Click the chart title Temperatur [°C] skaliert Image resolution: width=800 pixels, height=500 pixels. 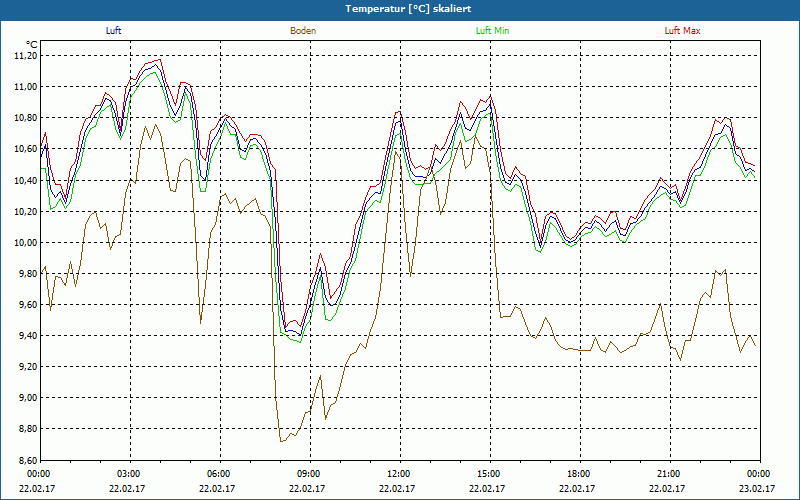[408, 9]
